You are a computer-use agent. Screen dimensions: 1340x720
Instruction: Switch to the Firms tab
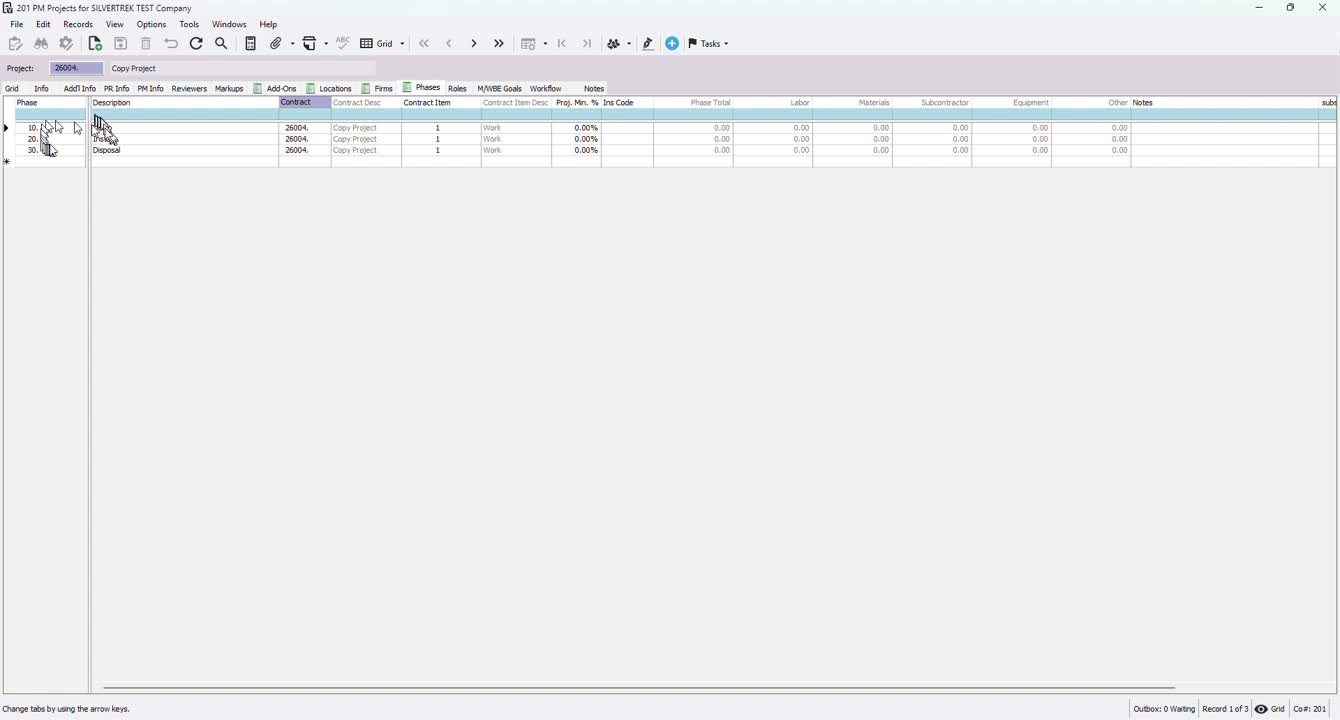(x=377, y=89)
